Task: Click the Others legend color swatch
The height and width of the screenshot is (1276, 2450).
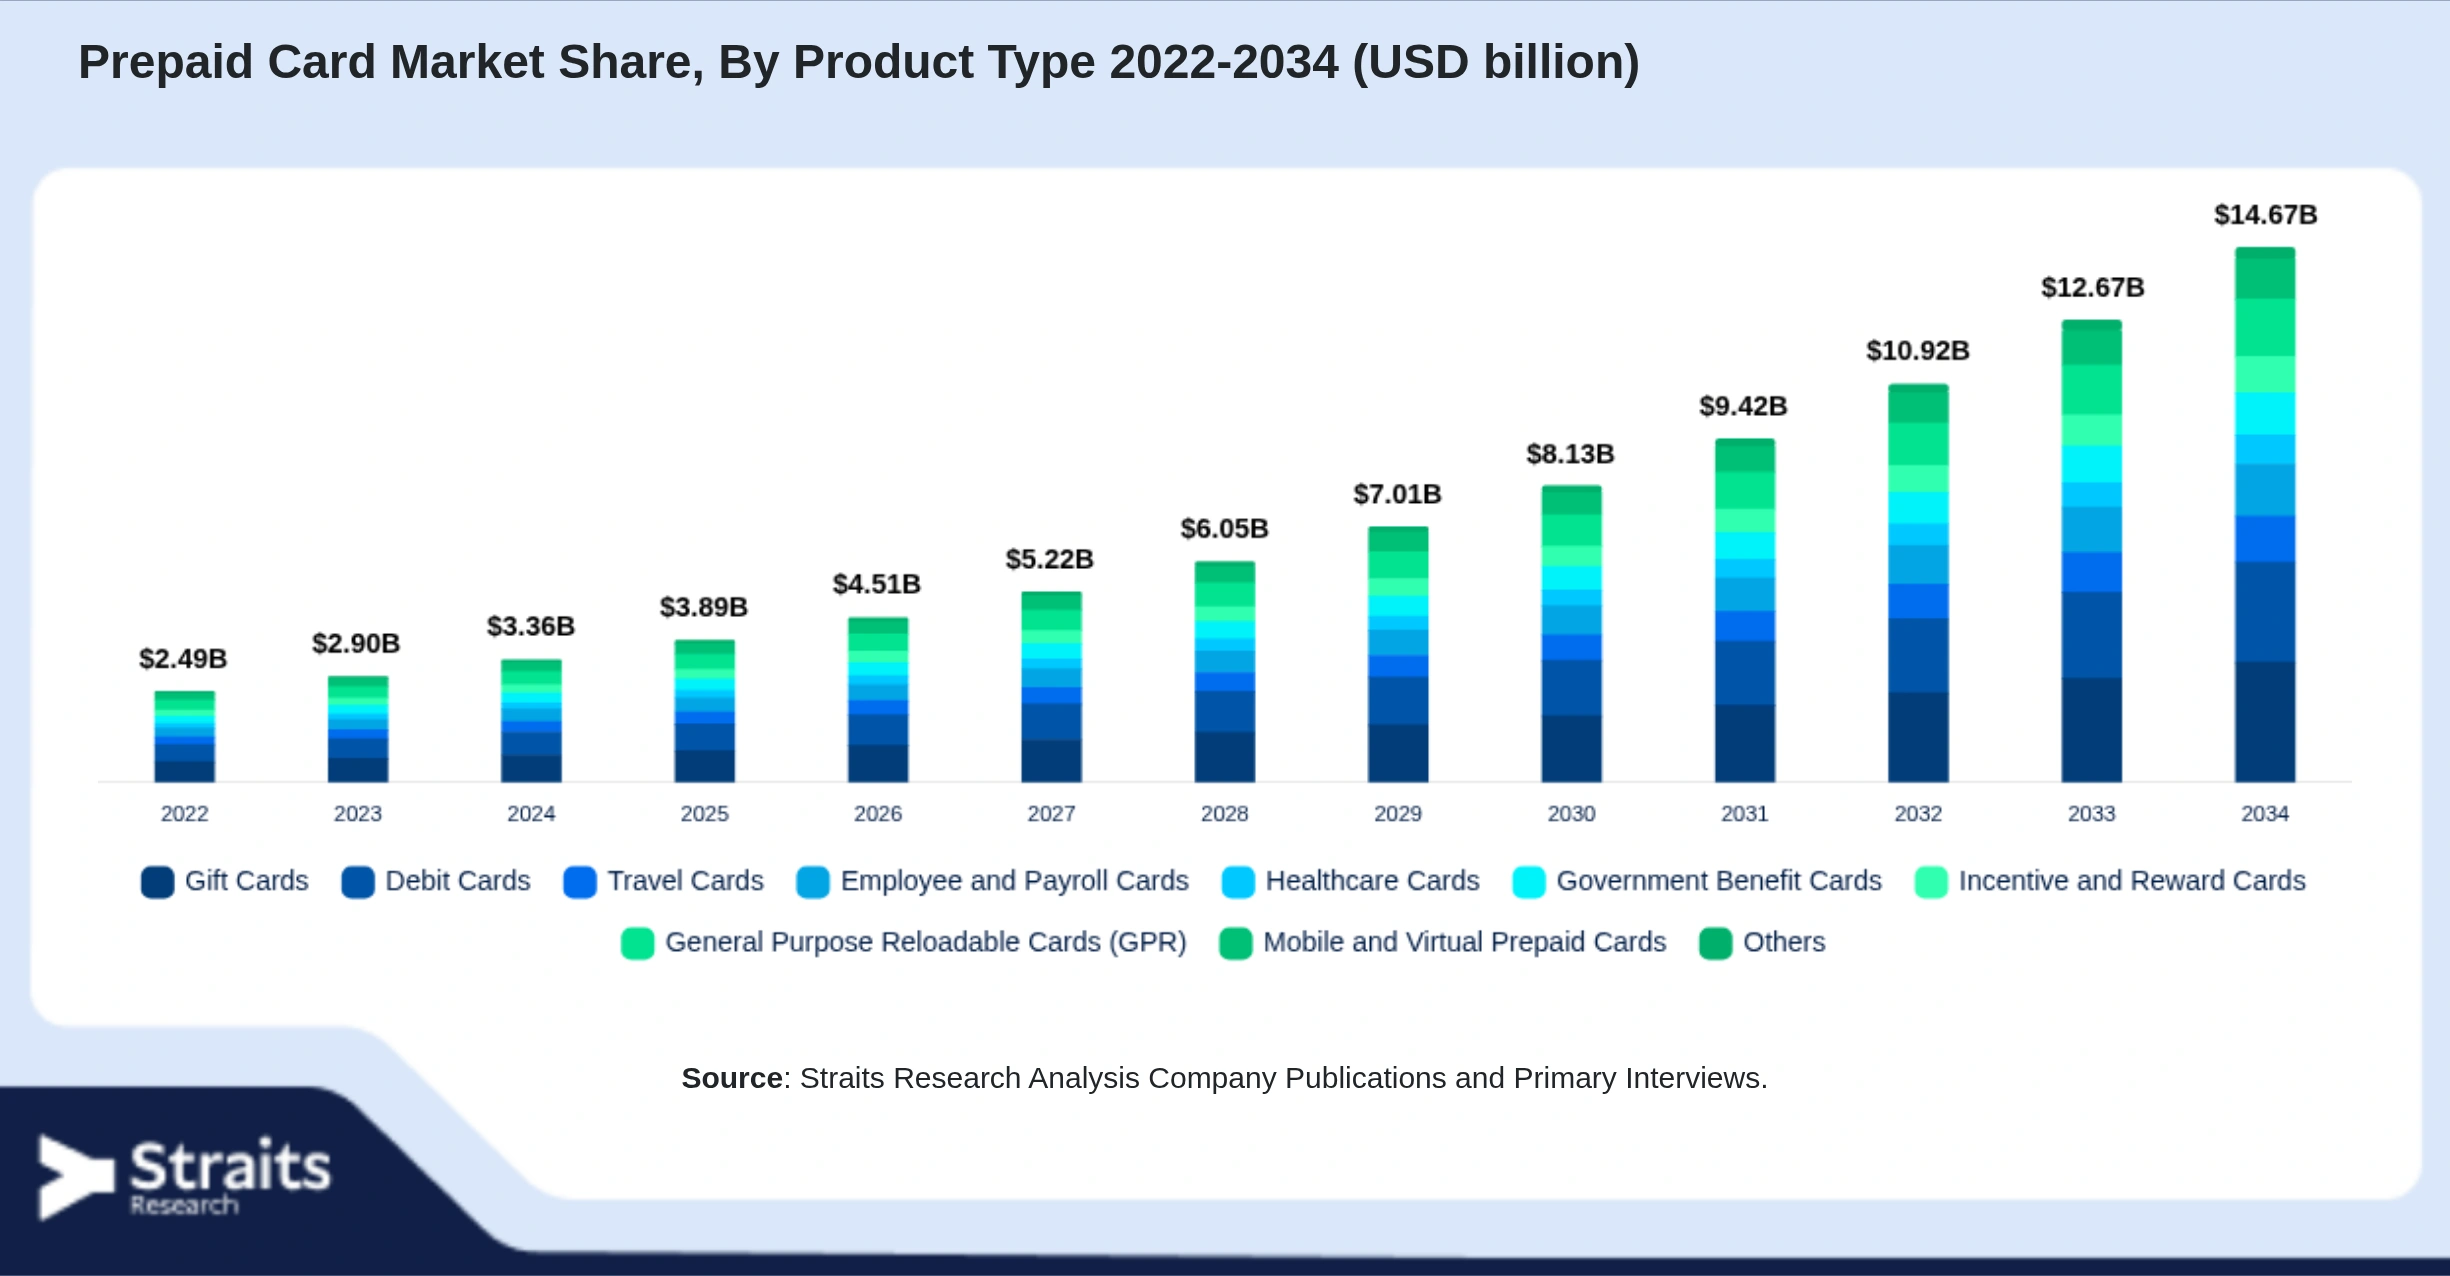Action: (1716, 943)
